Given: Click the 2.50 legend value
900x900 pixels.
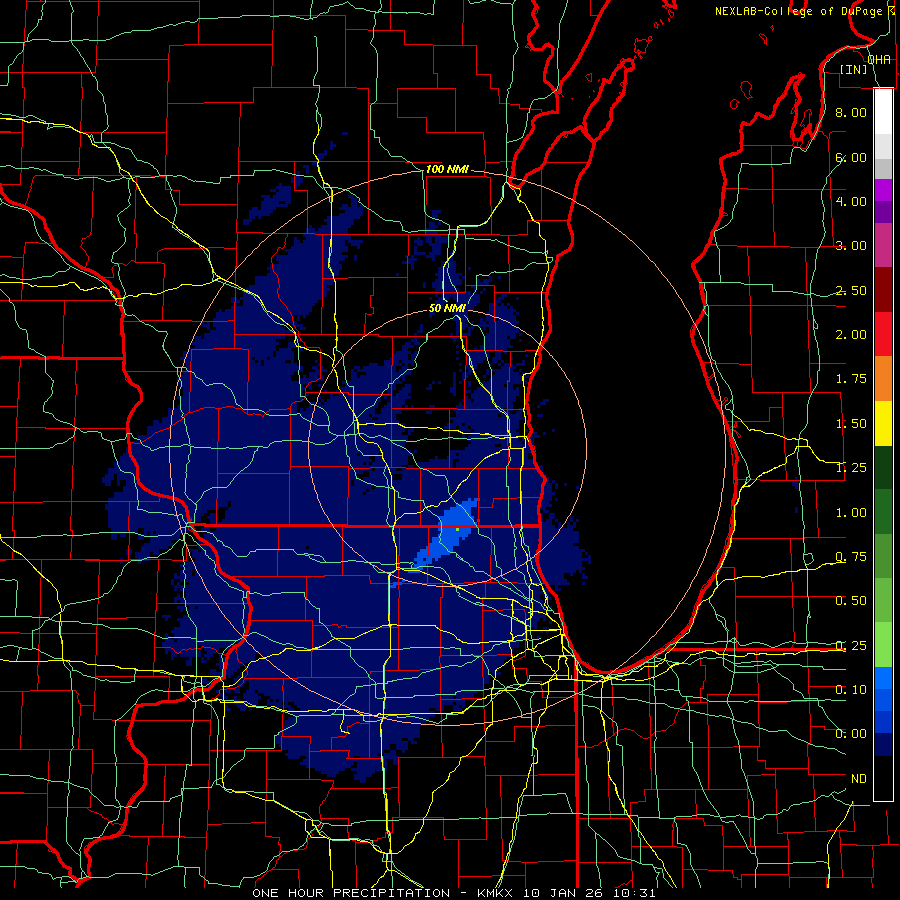Looking at the screenshot, I should click(851, 290).
